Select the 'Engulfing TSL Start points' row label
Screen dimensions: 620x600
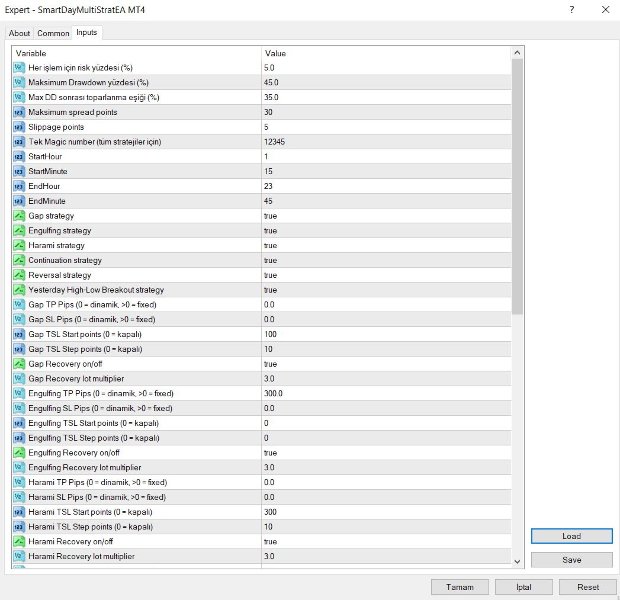tap(93, 423)
